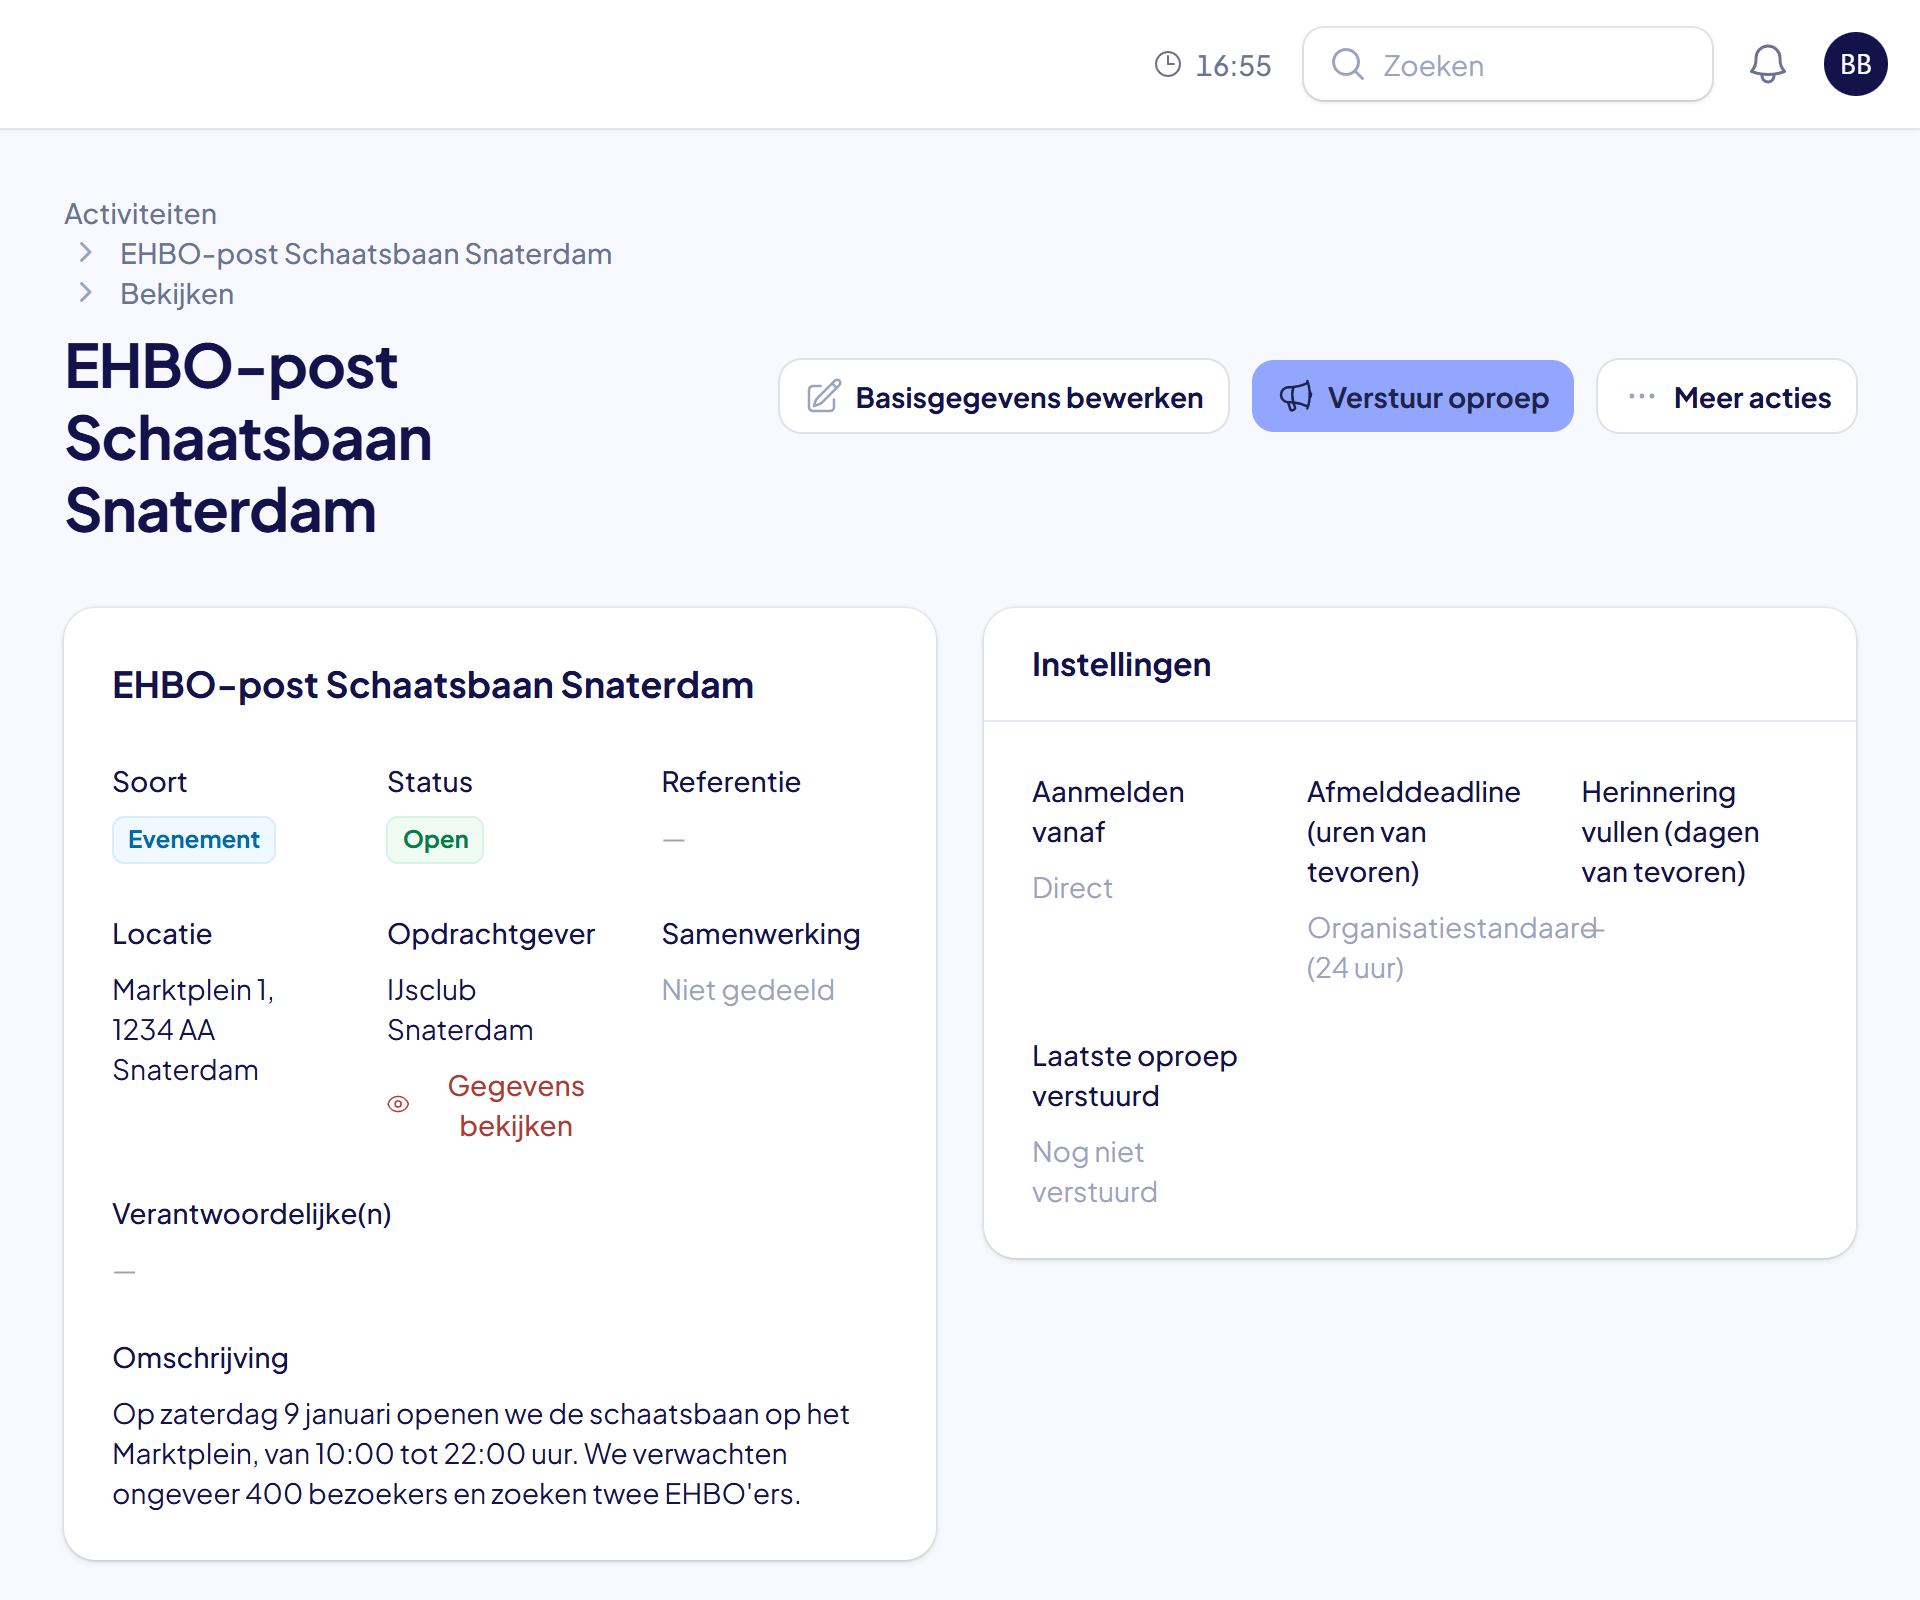Click the Bekijken breadcrumb item
The width and height of the screenshot is (1920, 1600).
click(177, 294)
